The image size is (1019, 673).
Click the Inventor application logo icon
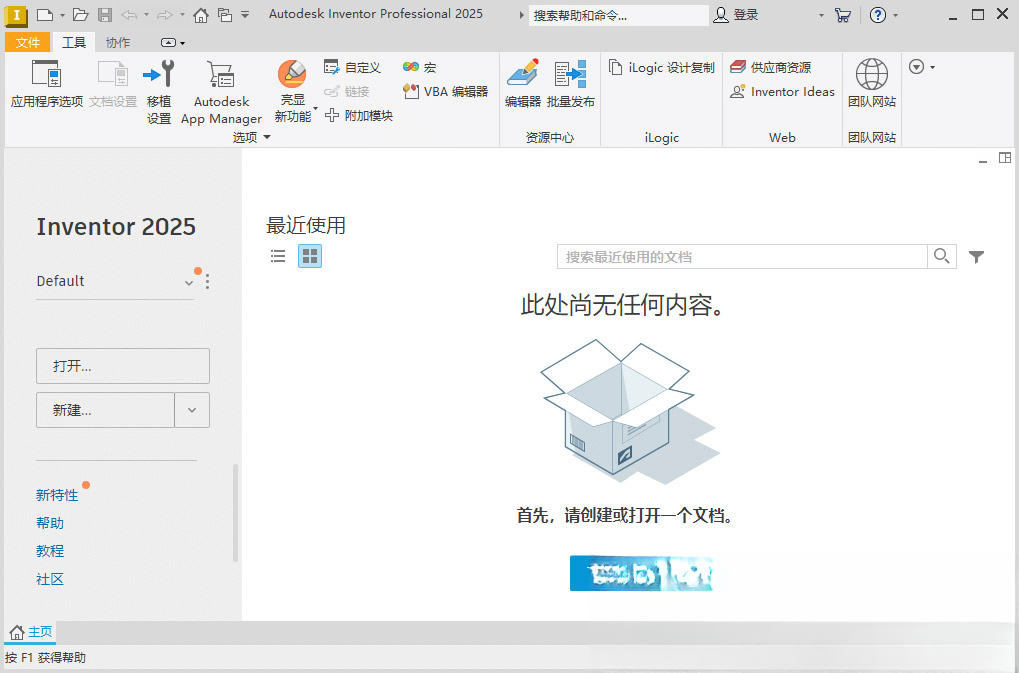click(x=16, y=14)
